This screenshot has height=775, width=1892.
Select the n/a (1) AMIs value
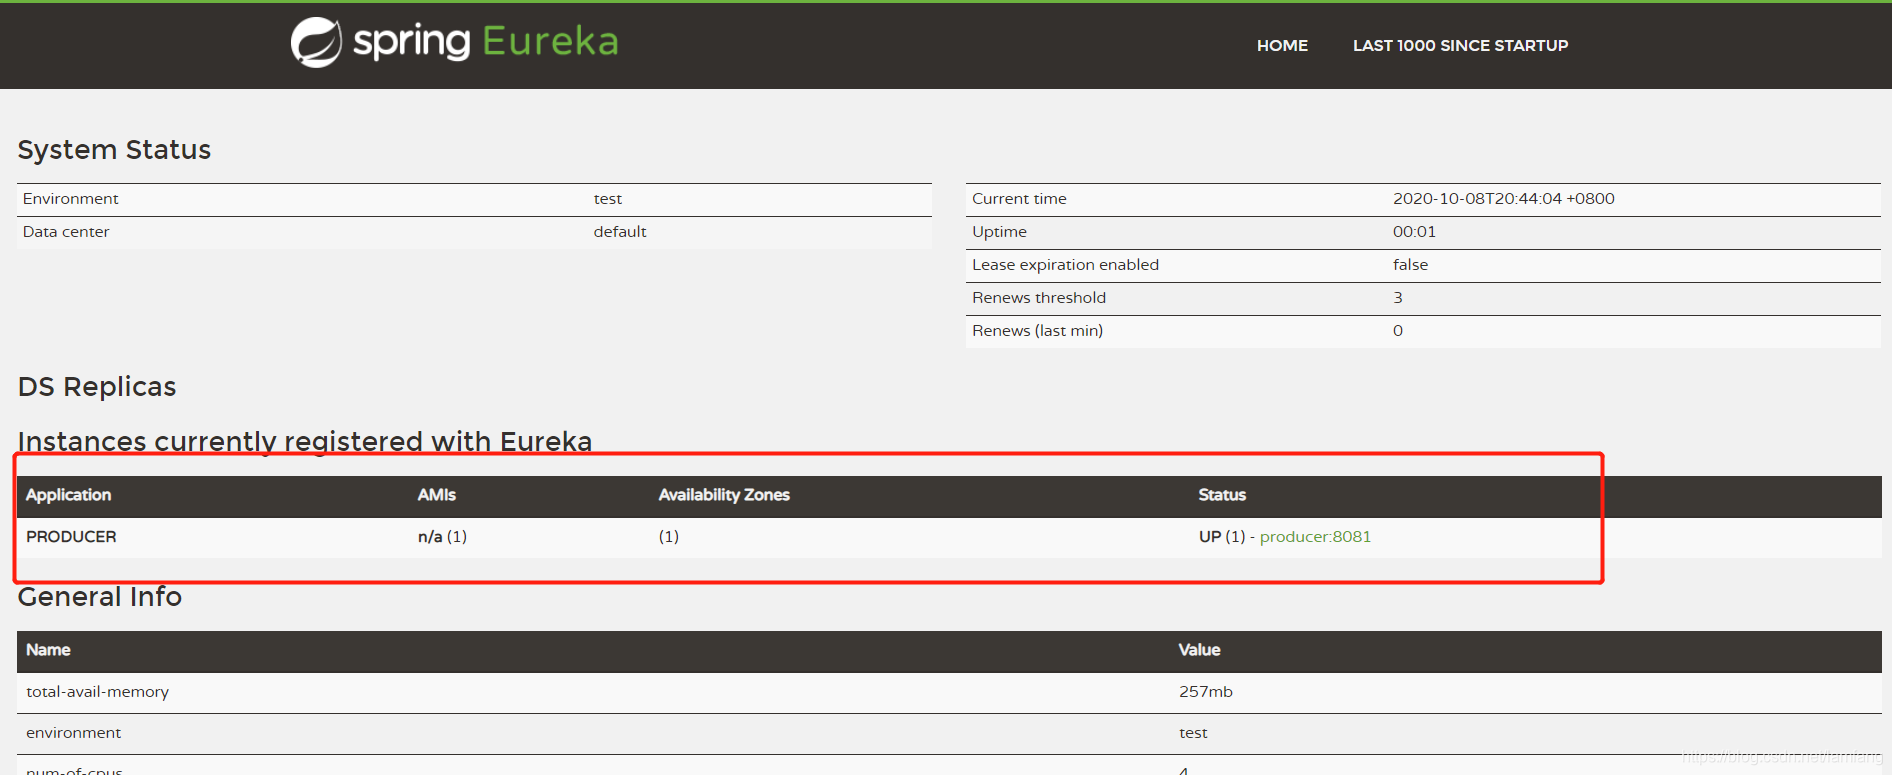442,536
